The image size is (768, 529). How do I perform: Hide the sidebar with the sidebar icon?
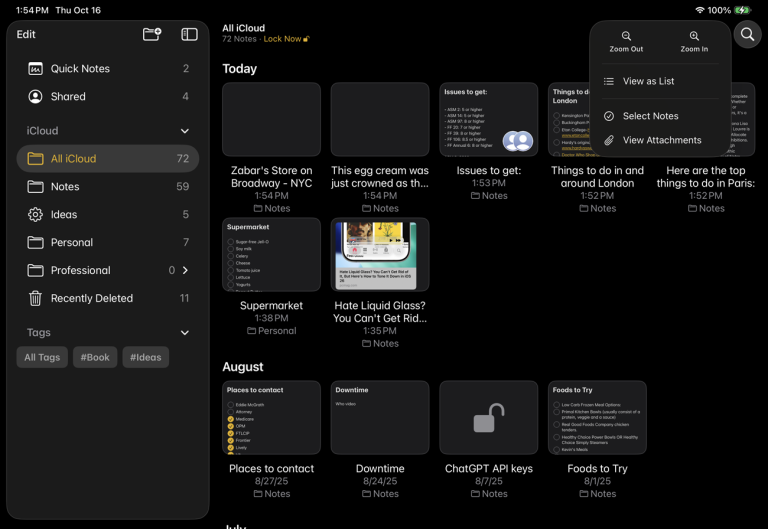click(x=189, y=34)
